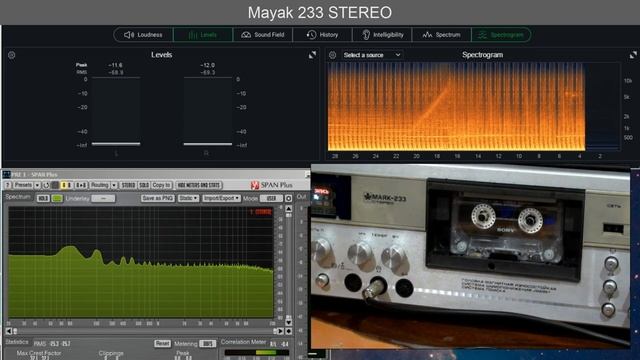Toggle the green spectrum display button

click(x=57, y=198)
